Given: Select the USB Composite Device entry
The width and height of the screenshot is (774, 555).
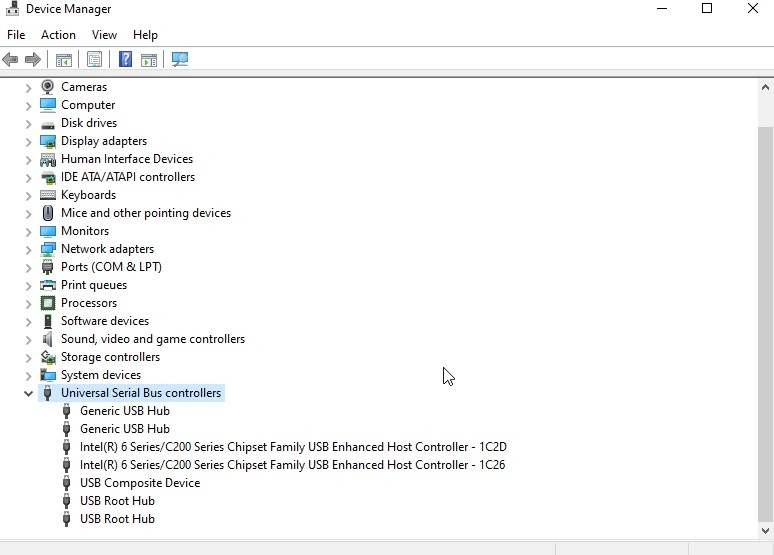Looking at the screenshot, I should [x=140, y=483].
